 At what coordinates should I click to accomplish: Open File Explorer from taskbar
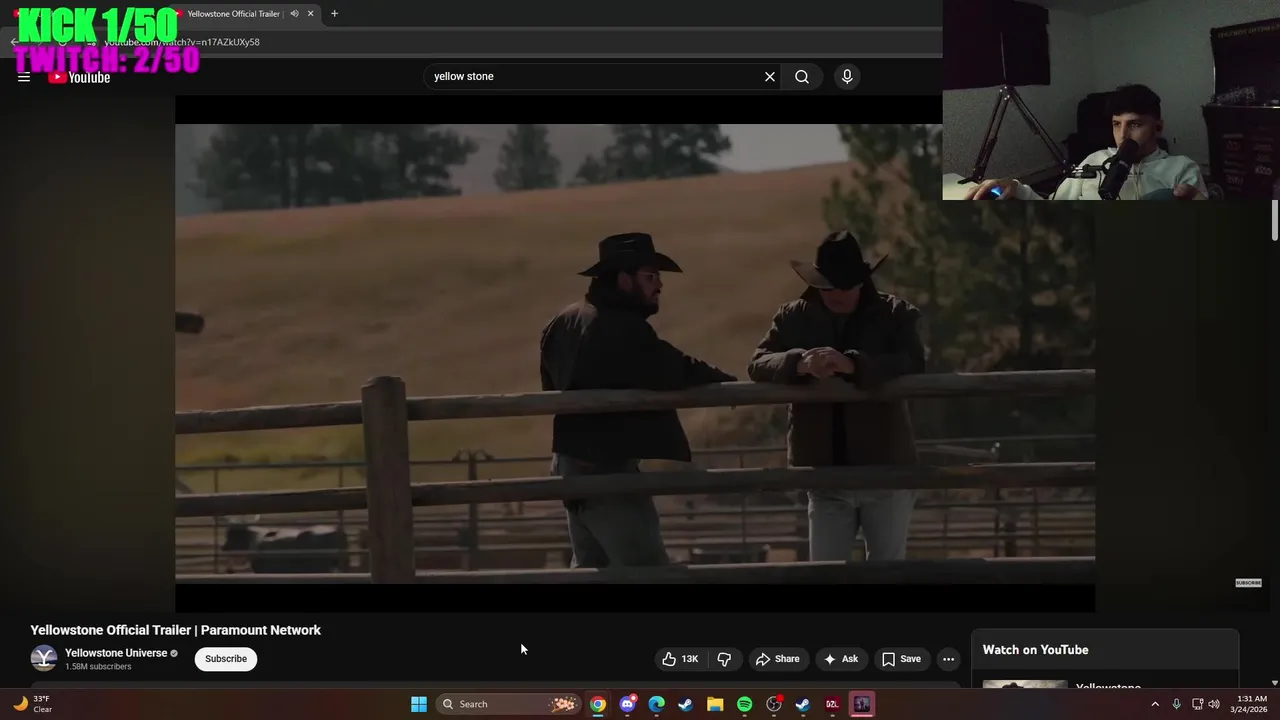(x=715, y=704)
